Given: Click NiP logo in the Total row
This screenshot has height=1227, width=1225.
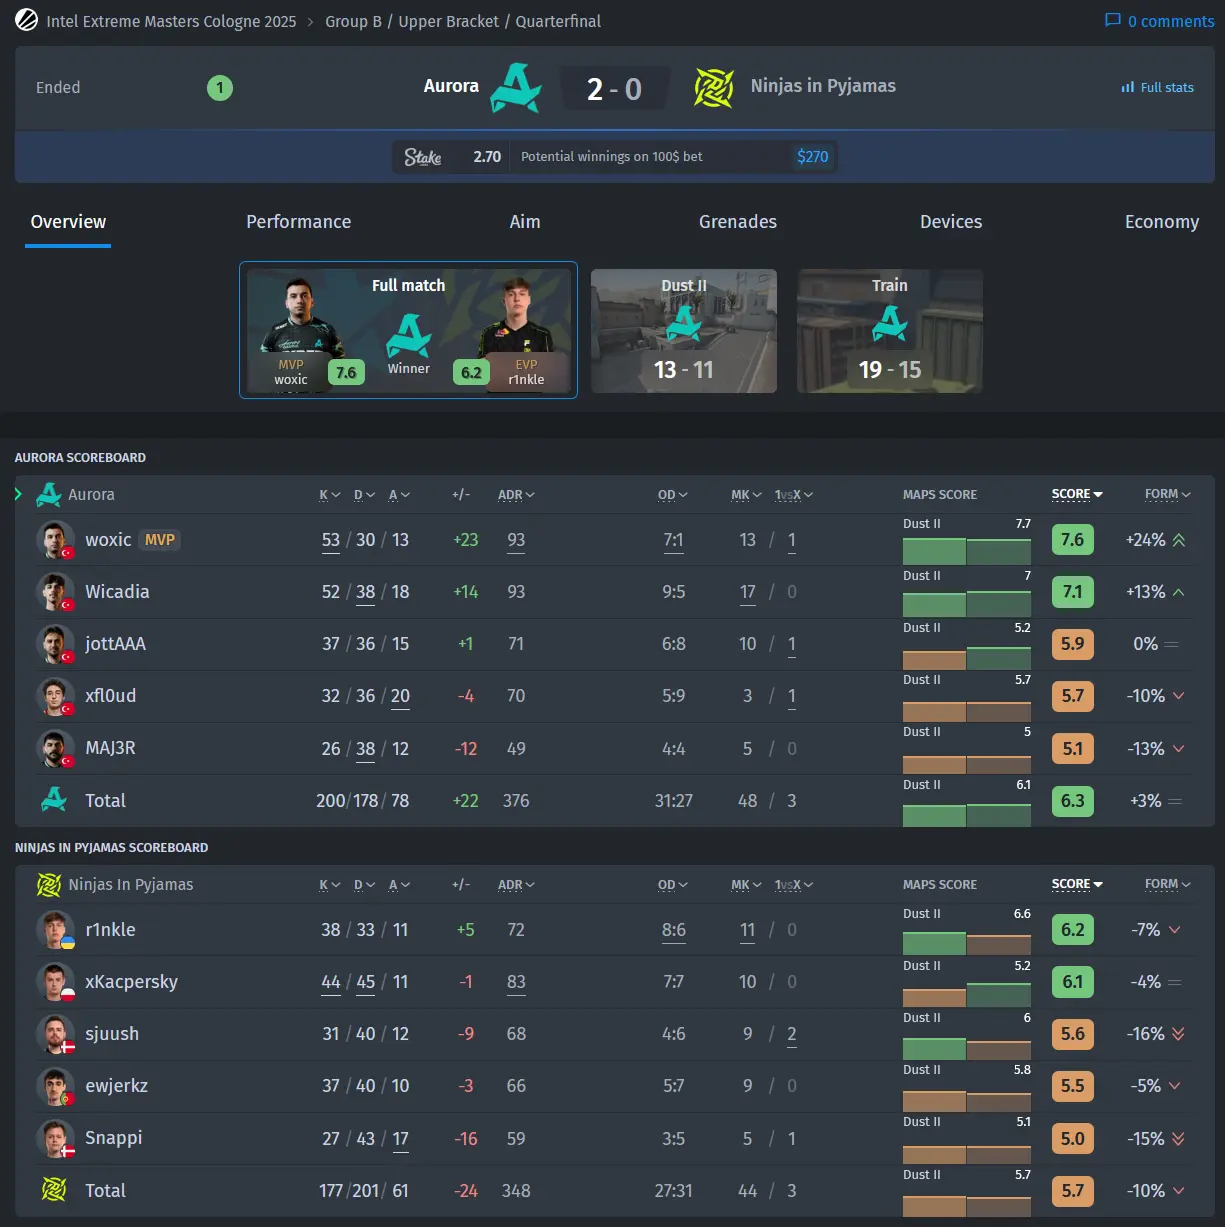Looking at the screenshot, I should 54,1190.
